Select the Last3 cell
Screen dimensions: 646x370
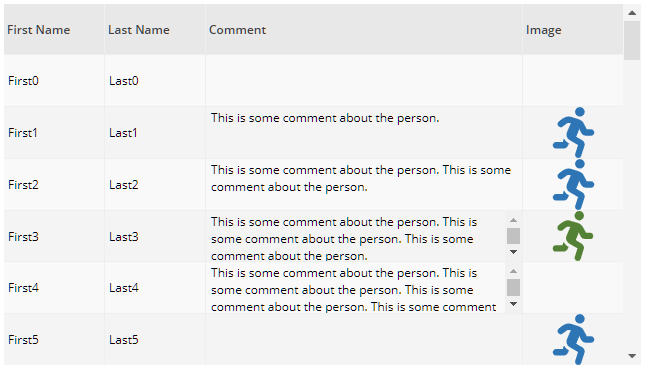click(155, 237)
